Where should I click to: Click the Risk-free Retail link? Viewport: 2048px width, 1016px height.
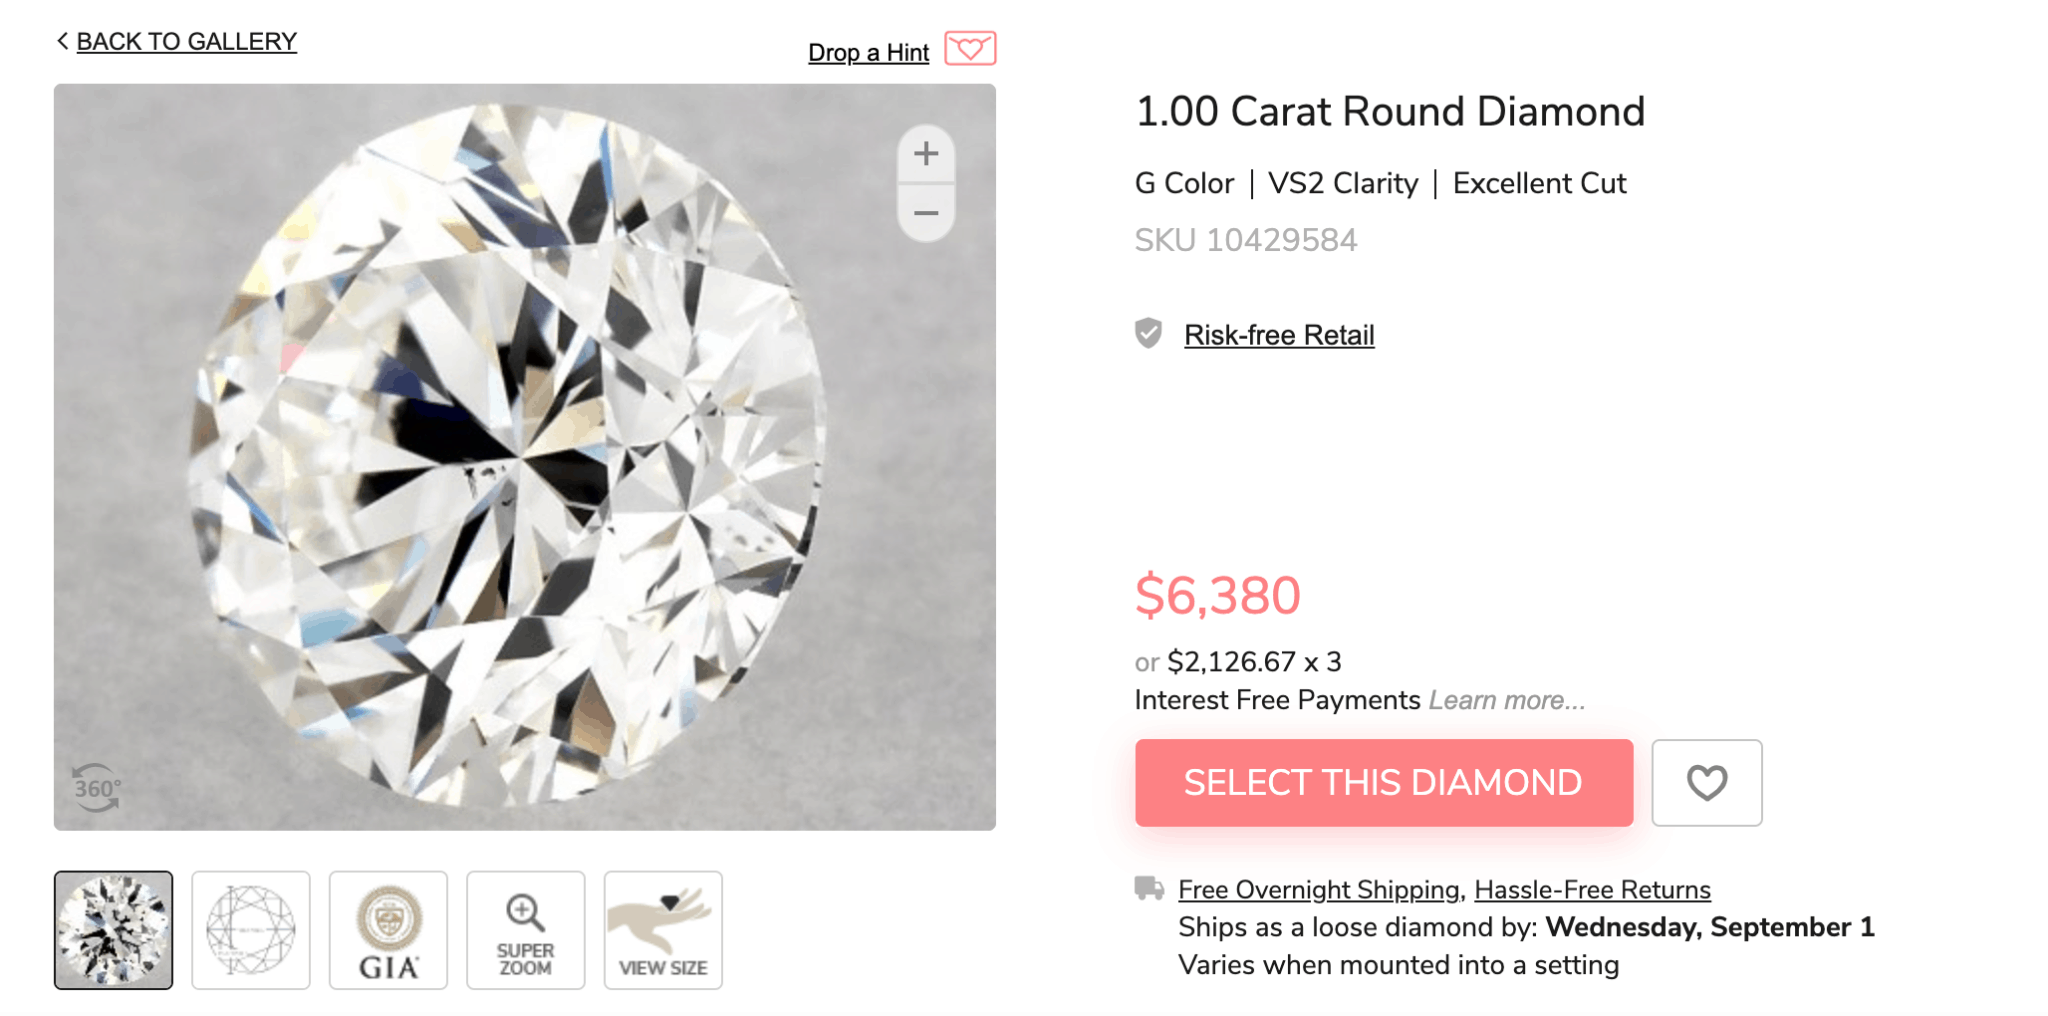[1279, 335]
